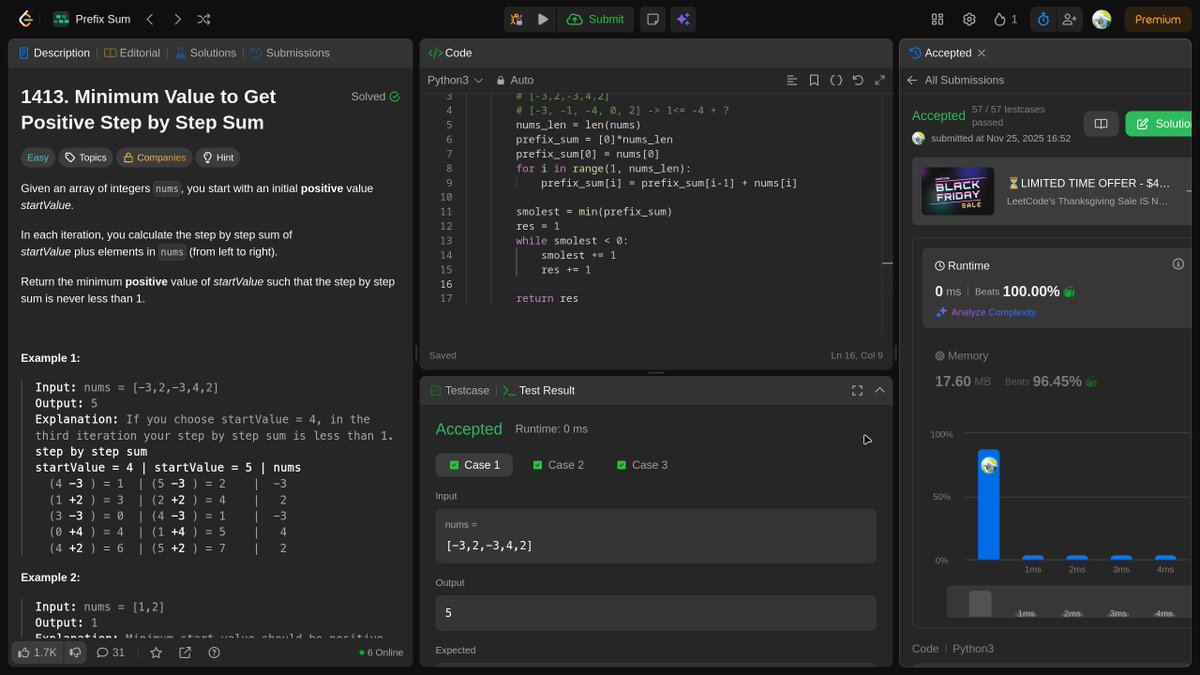Submit the solution
The width and height of the screenshot is (1200, 675).
point(596,19)
